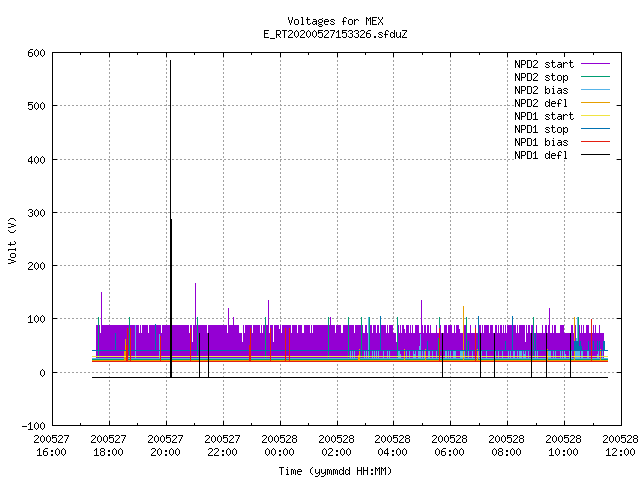
Task: Click the 200 y-axis tick label
Action: (36, 267)
